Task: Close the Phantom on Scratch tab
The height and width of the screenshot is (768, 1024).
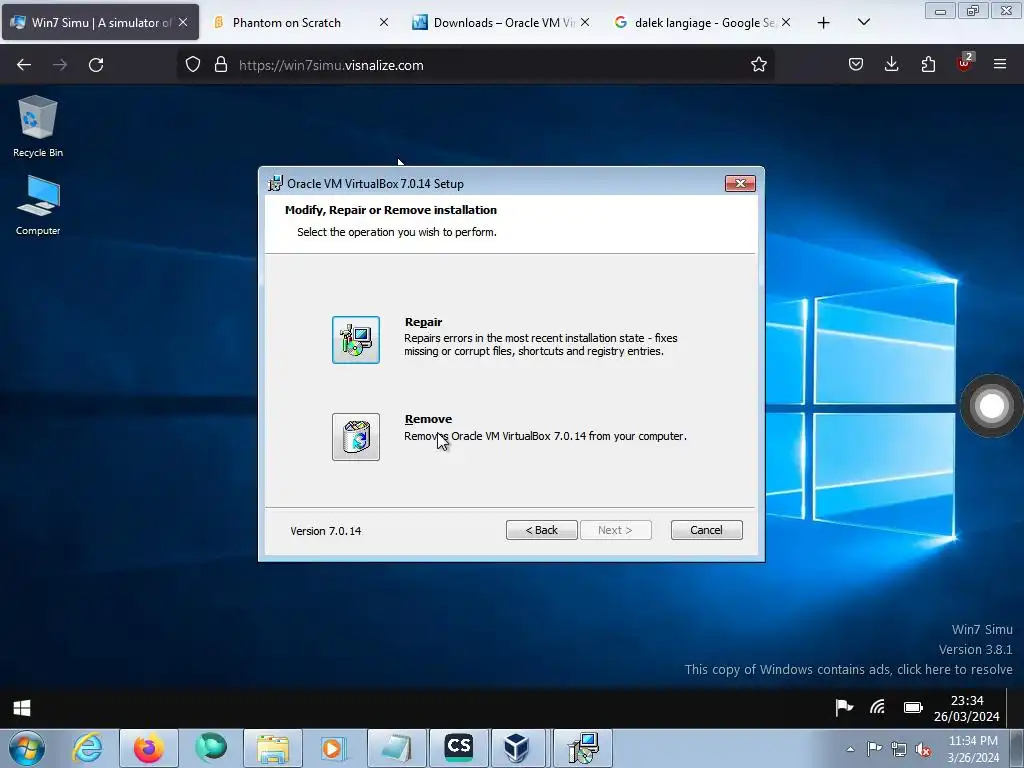Action: click(x=384, y=22)
